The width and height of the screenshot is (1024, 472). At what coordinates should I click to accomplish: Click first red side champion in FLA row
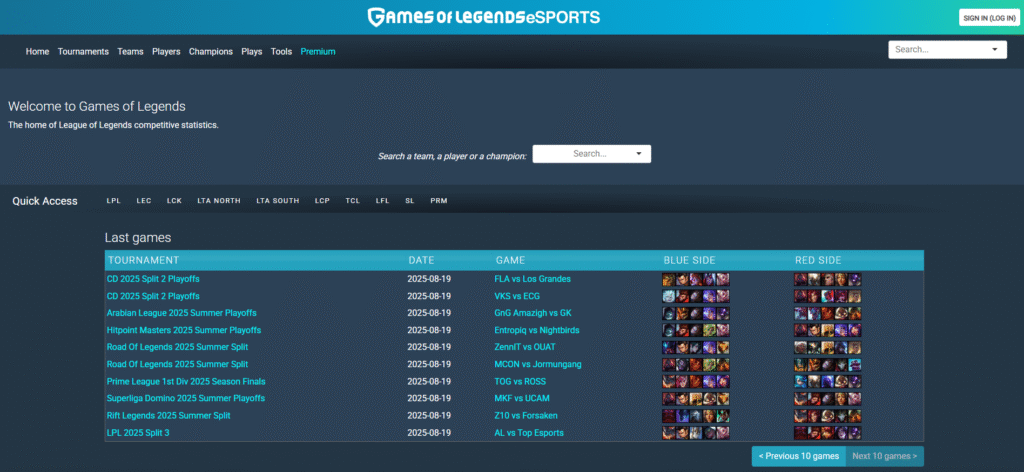[801, 279]
